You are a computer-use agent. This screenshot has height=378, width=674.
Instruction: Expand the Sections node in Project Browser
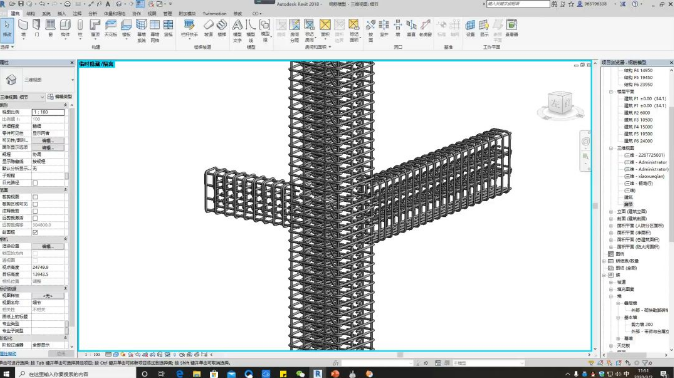tap(611, 218)
